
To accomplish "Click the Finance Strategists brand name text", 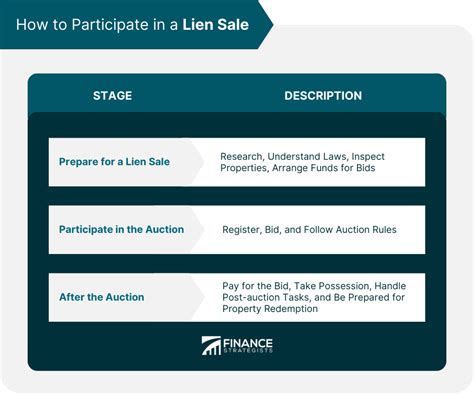I will coord(248,345).
